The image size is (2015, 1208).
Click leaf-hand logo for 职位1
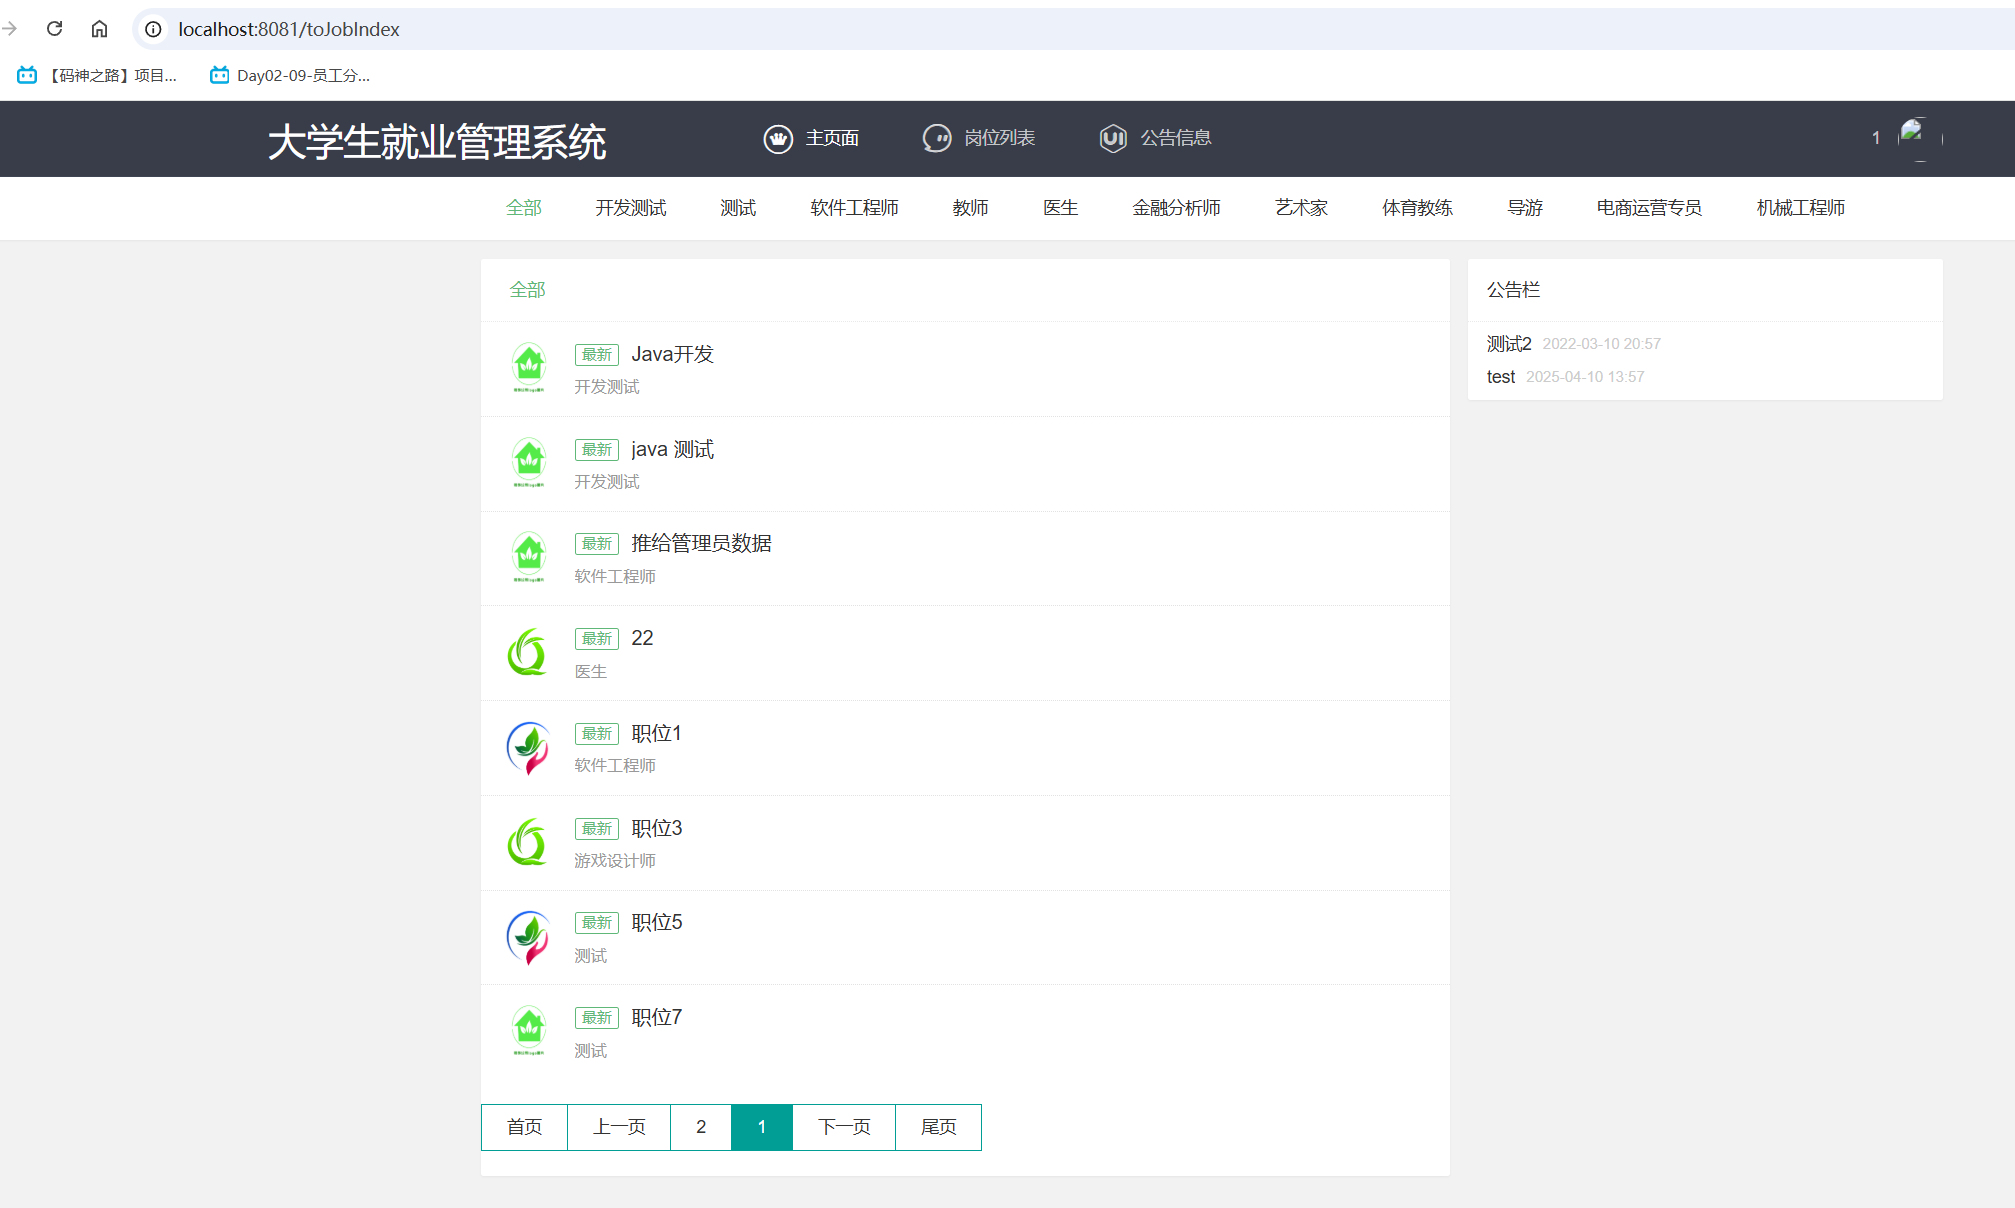point(528,747)
